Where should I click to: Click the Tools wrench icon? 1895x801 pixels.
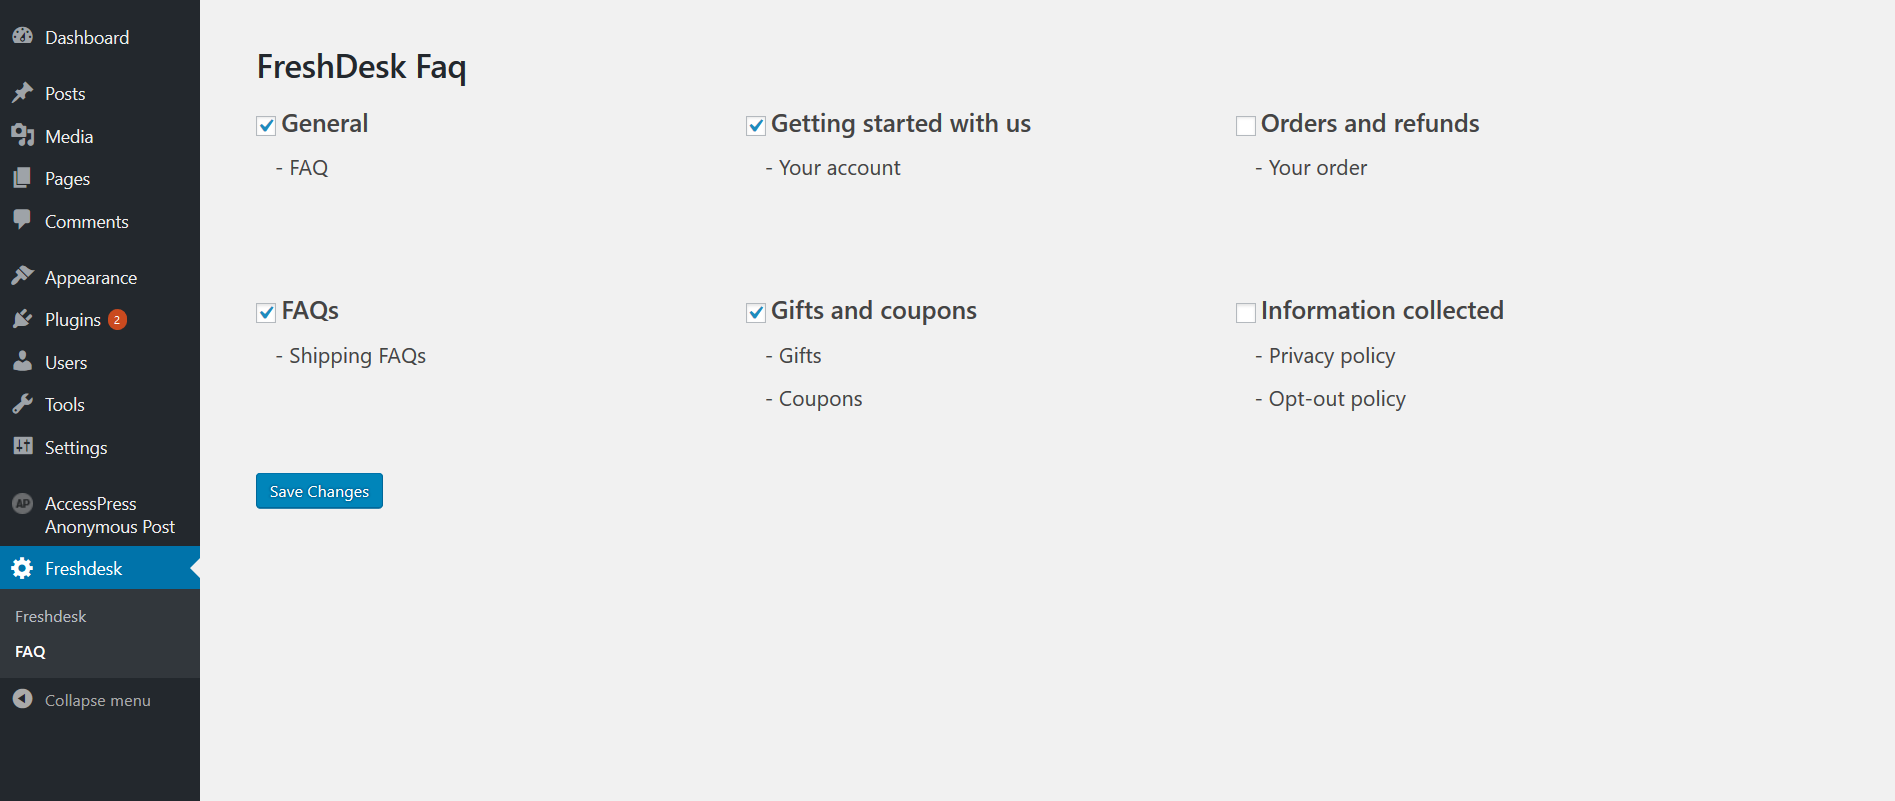click(x=22, y=404)
